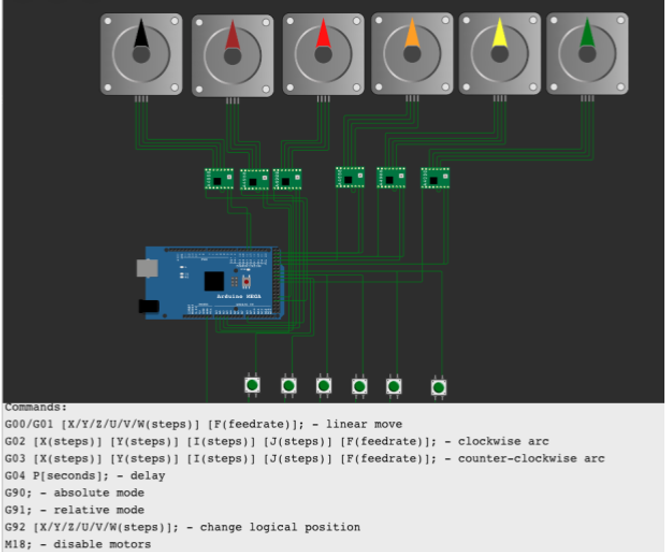Push the third green pushbutton from left
Screen dimensions: 665x552
pos(324,386)
